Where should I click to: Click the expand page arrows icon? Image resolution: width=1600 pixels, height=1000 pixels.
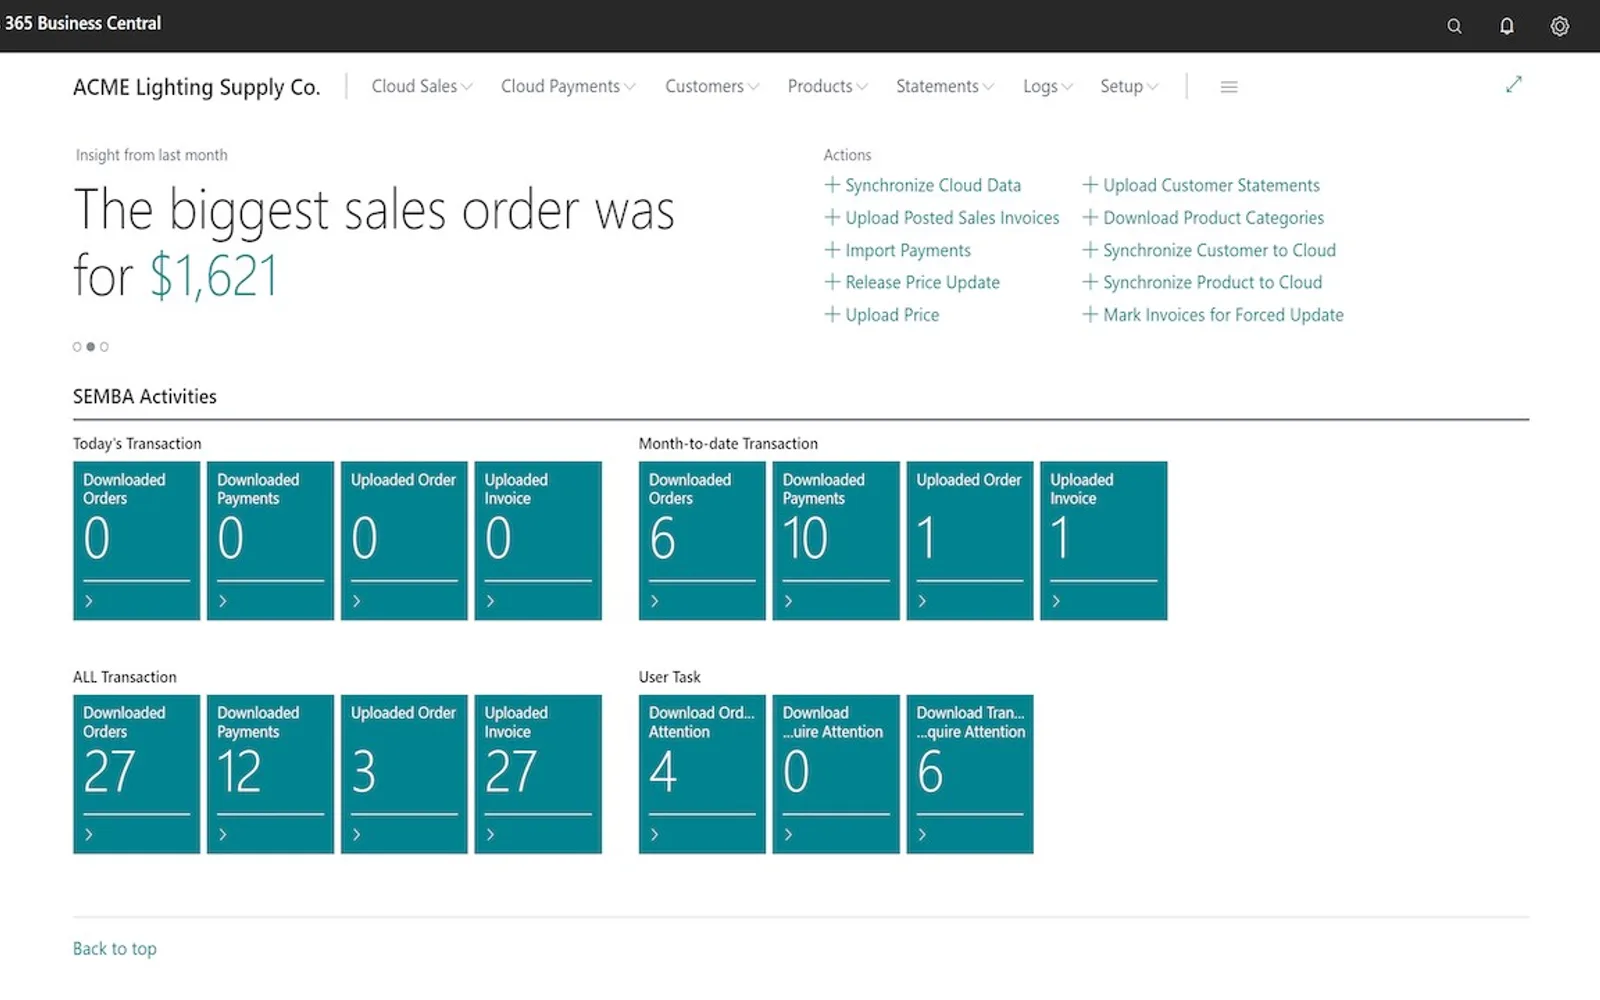[1514, 84]
